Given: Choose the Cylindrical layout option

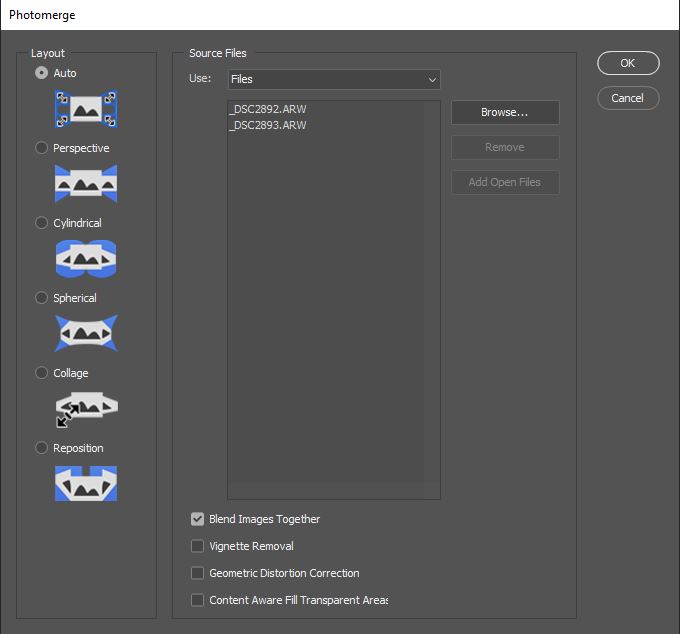Looking at the screenshot, I should [41, 223].
